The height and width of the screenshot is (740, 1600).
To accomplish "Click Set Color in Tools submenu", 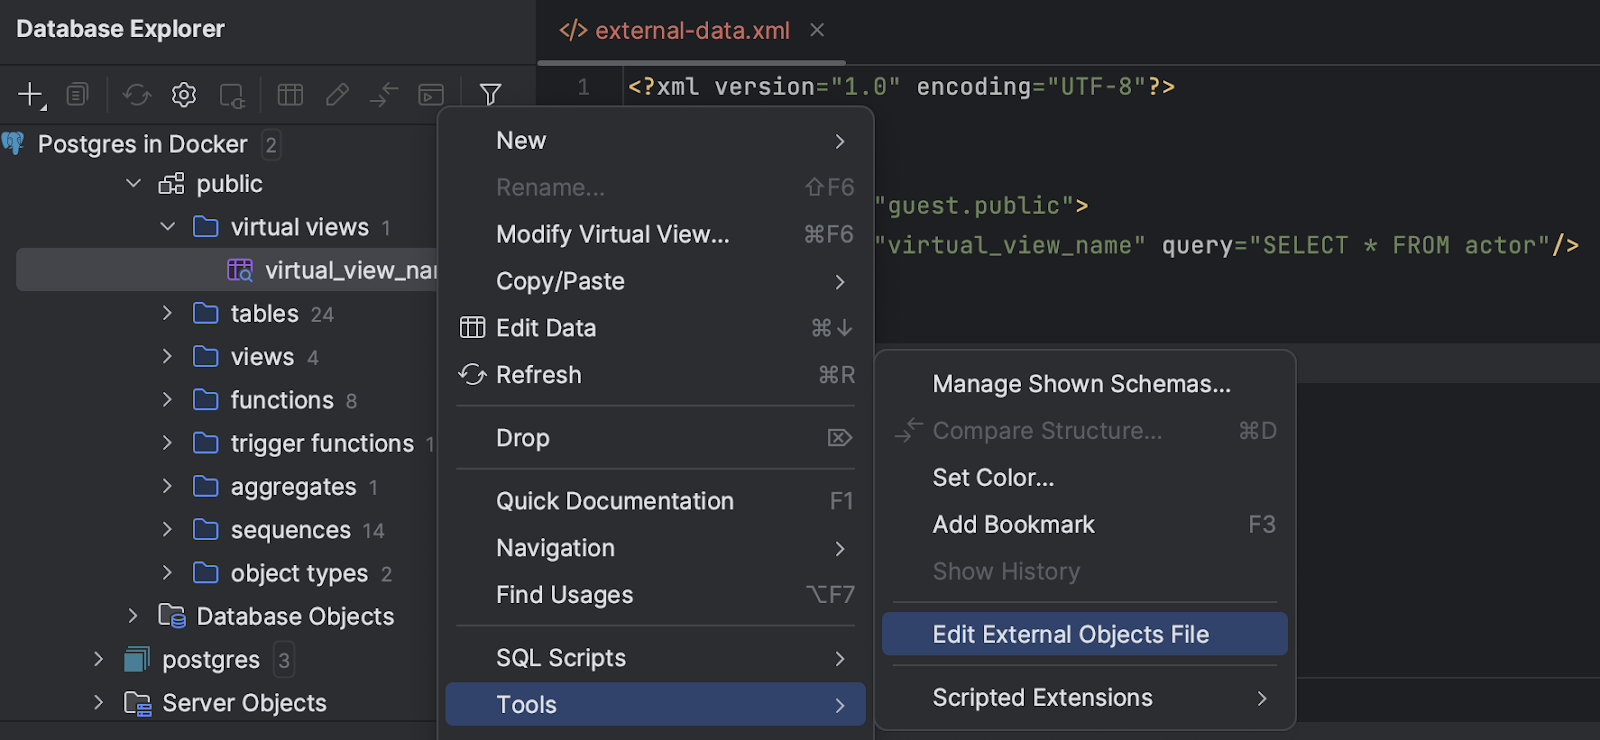I will [993, 478].
